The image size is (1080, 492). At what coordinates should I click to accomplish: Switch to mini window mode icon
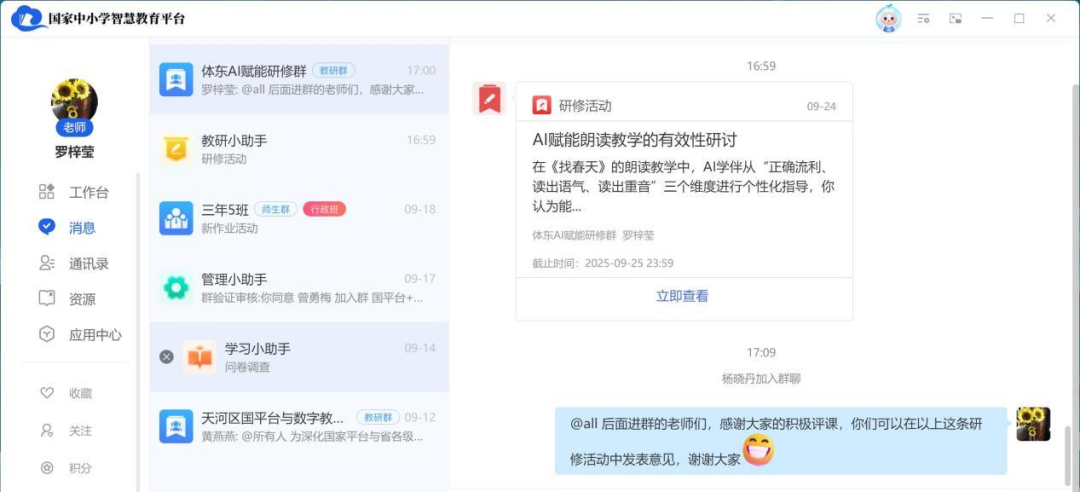955,18
